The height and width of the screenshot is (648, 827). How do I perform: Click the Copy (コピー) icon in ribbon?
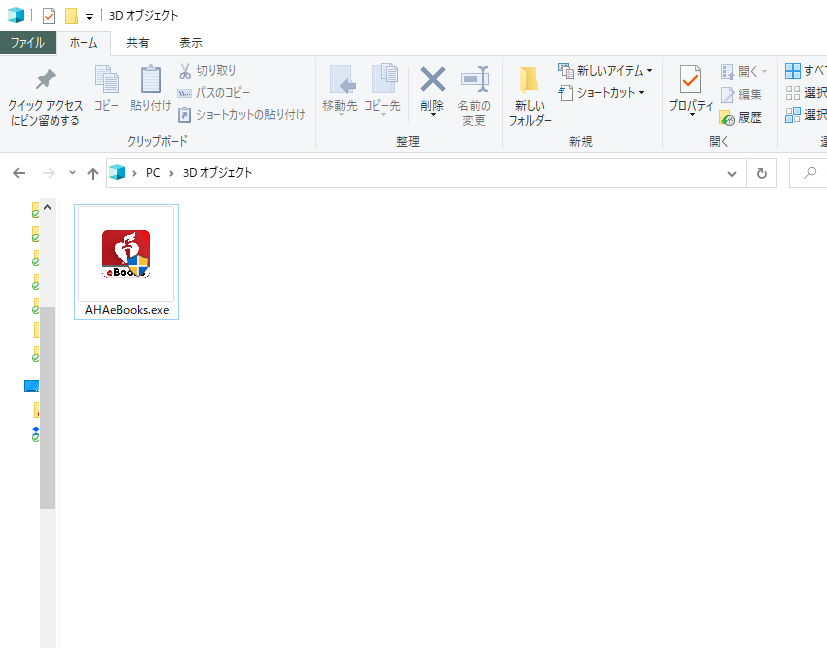tap(106, 80)
